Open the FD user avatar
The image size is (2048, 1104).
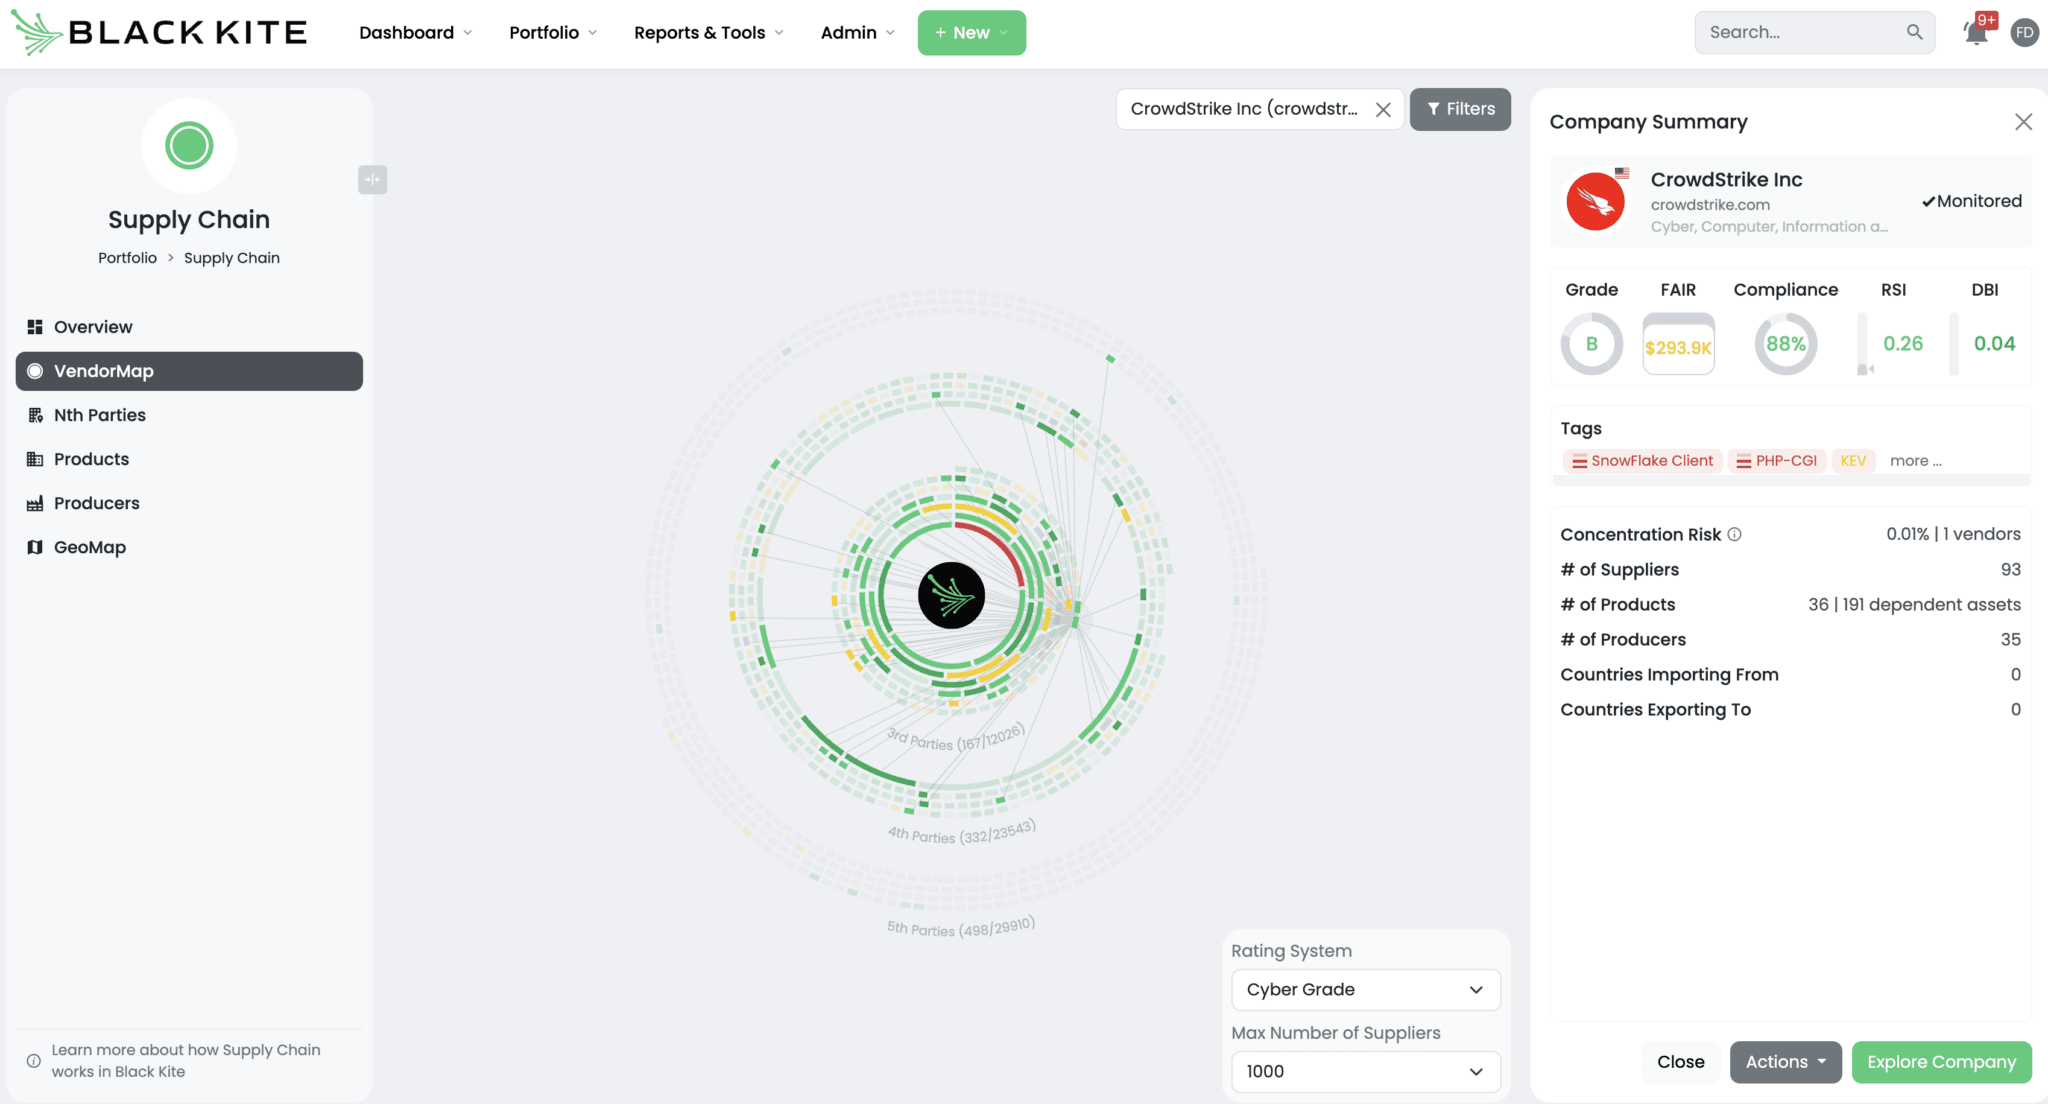pyautogui.click(x=2024, y=32)
